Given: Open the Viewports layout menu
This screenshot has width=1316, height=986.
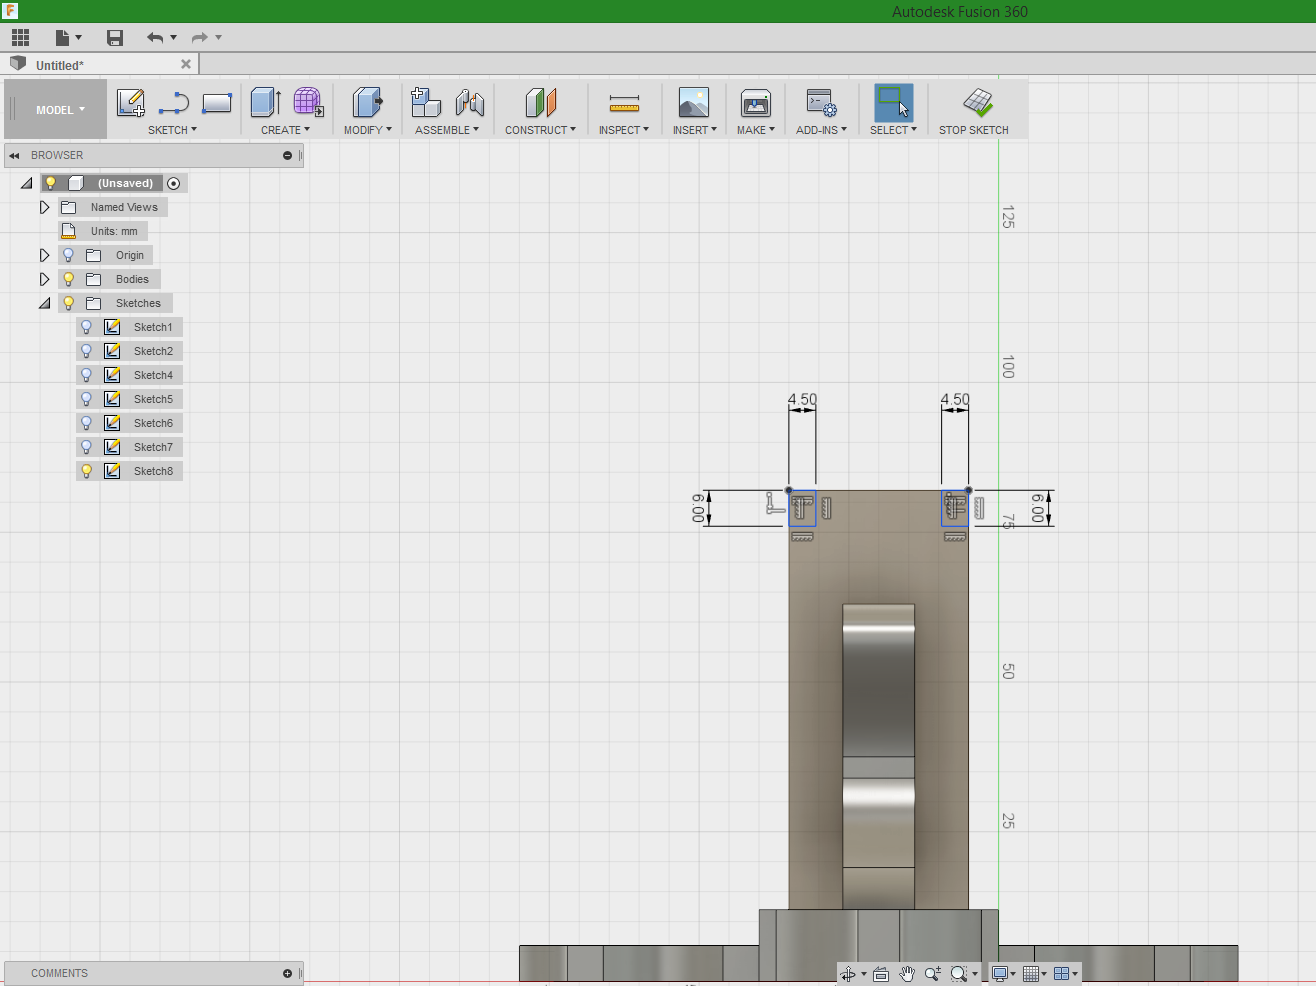Looking at the screenshot, I should 1062,973.
